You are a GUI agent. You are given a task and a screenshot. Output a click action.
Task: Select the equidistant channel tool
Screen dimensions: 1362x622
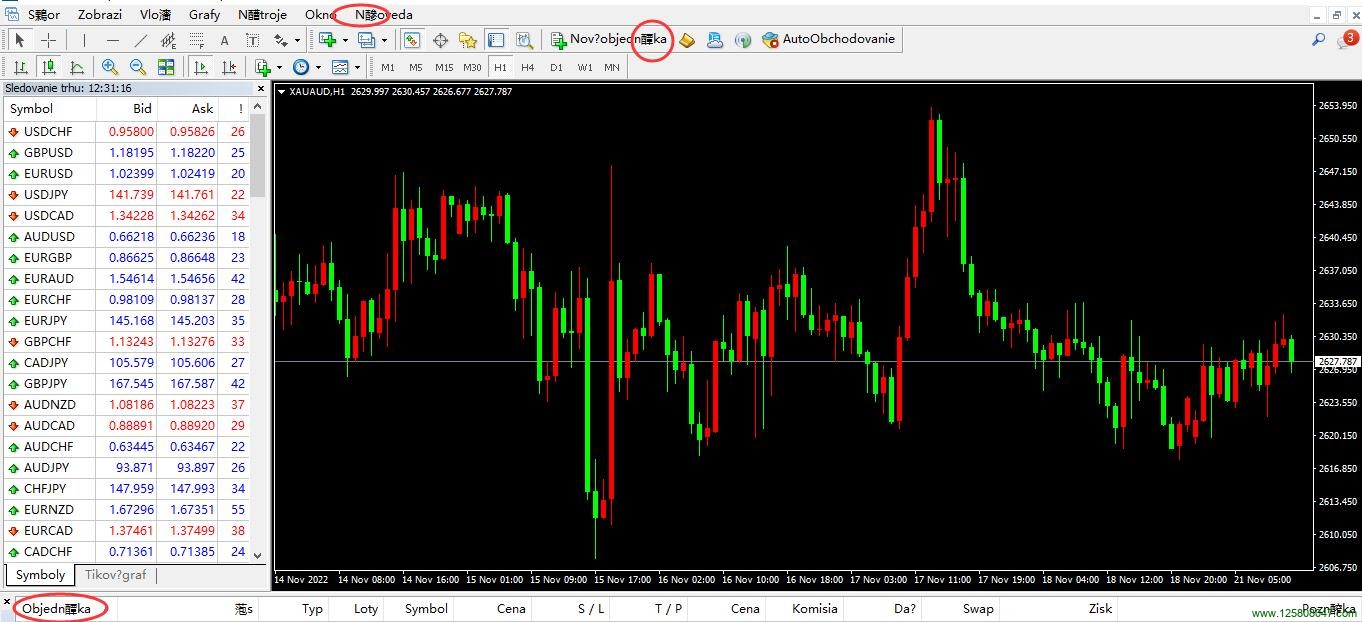(x=168, y=40)
